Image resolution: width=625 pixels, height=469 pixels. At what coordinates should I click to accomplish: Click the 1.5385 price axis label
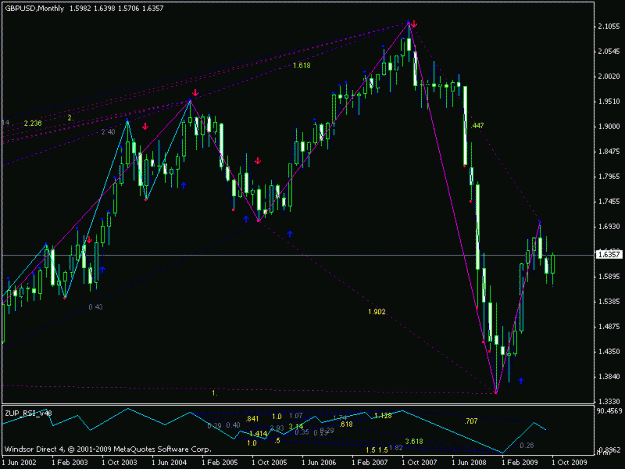[x=609, y=302]
